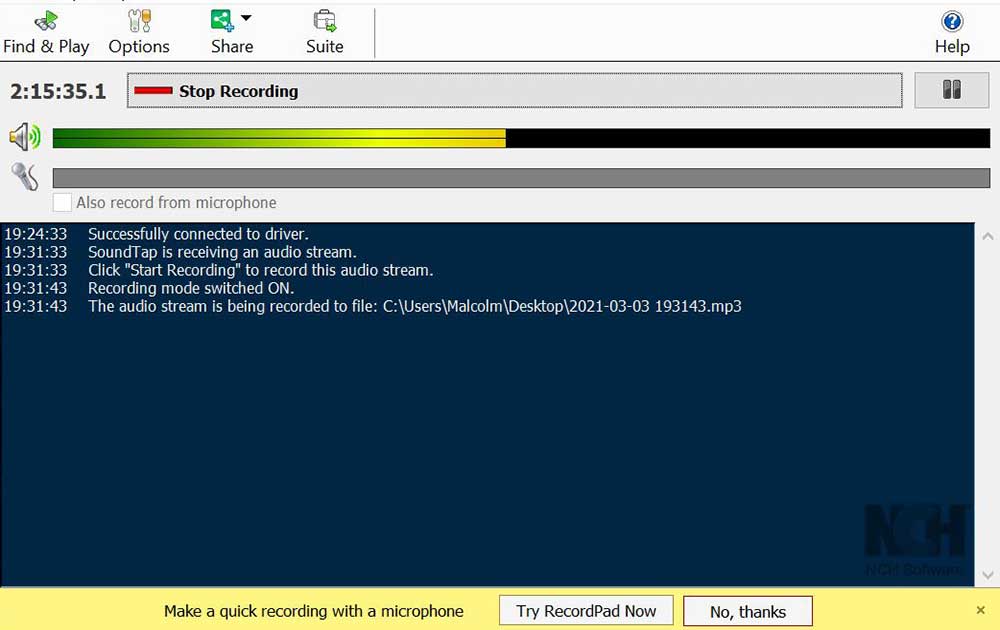
Task: Open the Help icon
Action: click(x=952, y=32)
